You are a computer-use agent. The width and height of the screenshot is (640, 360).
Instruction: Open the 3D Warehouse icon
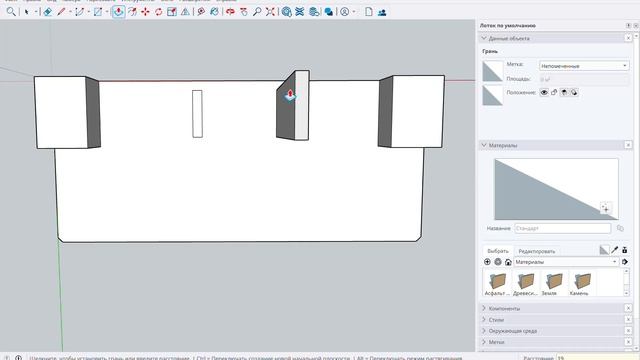point(287,12)
